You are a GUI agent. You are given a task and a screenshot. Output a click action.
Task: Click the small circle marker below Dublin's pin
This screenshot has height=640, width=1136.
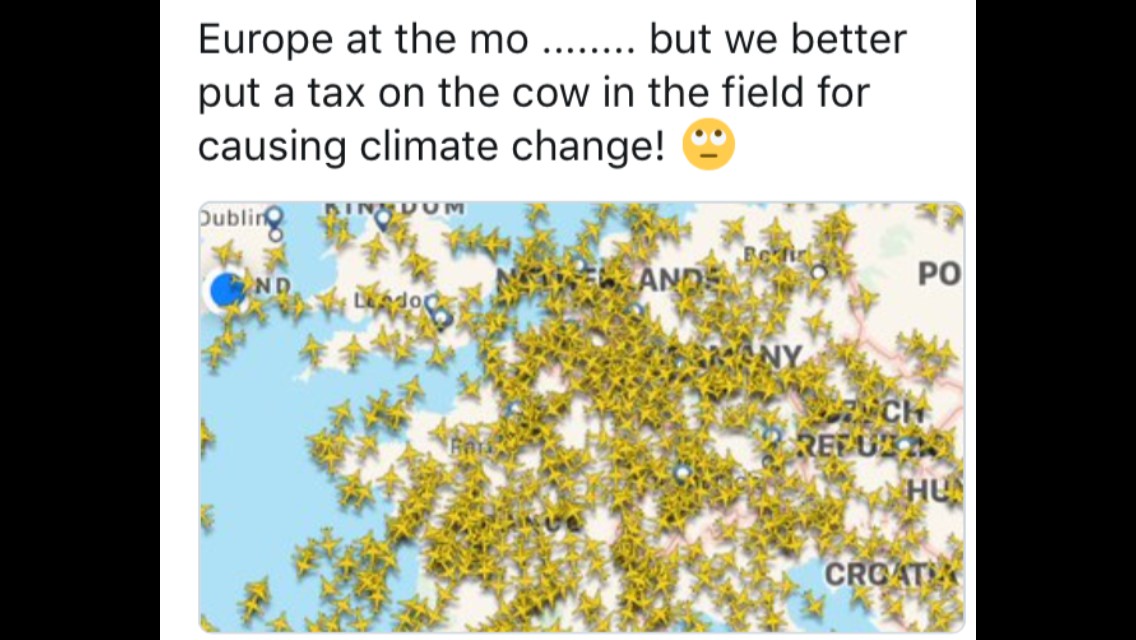point(275,234)
